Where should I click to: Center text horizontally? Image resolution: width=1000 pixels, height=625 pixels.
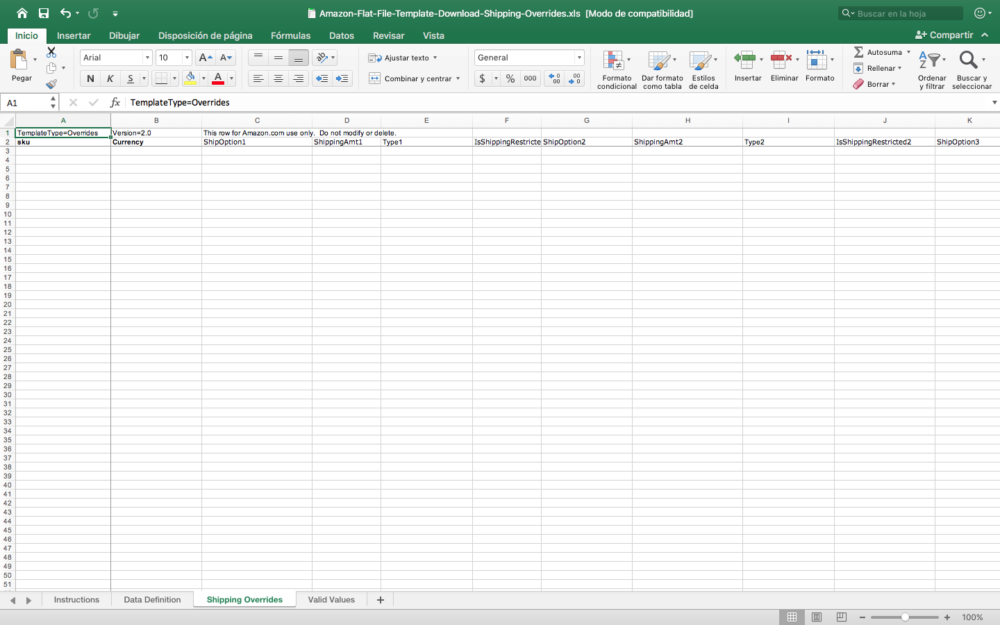pyautogui.click(x=278, y=78)
